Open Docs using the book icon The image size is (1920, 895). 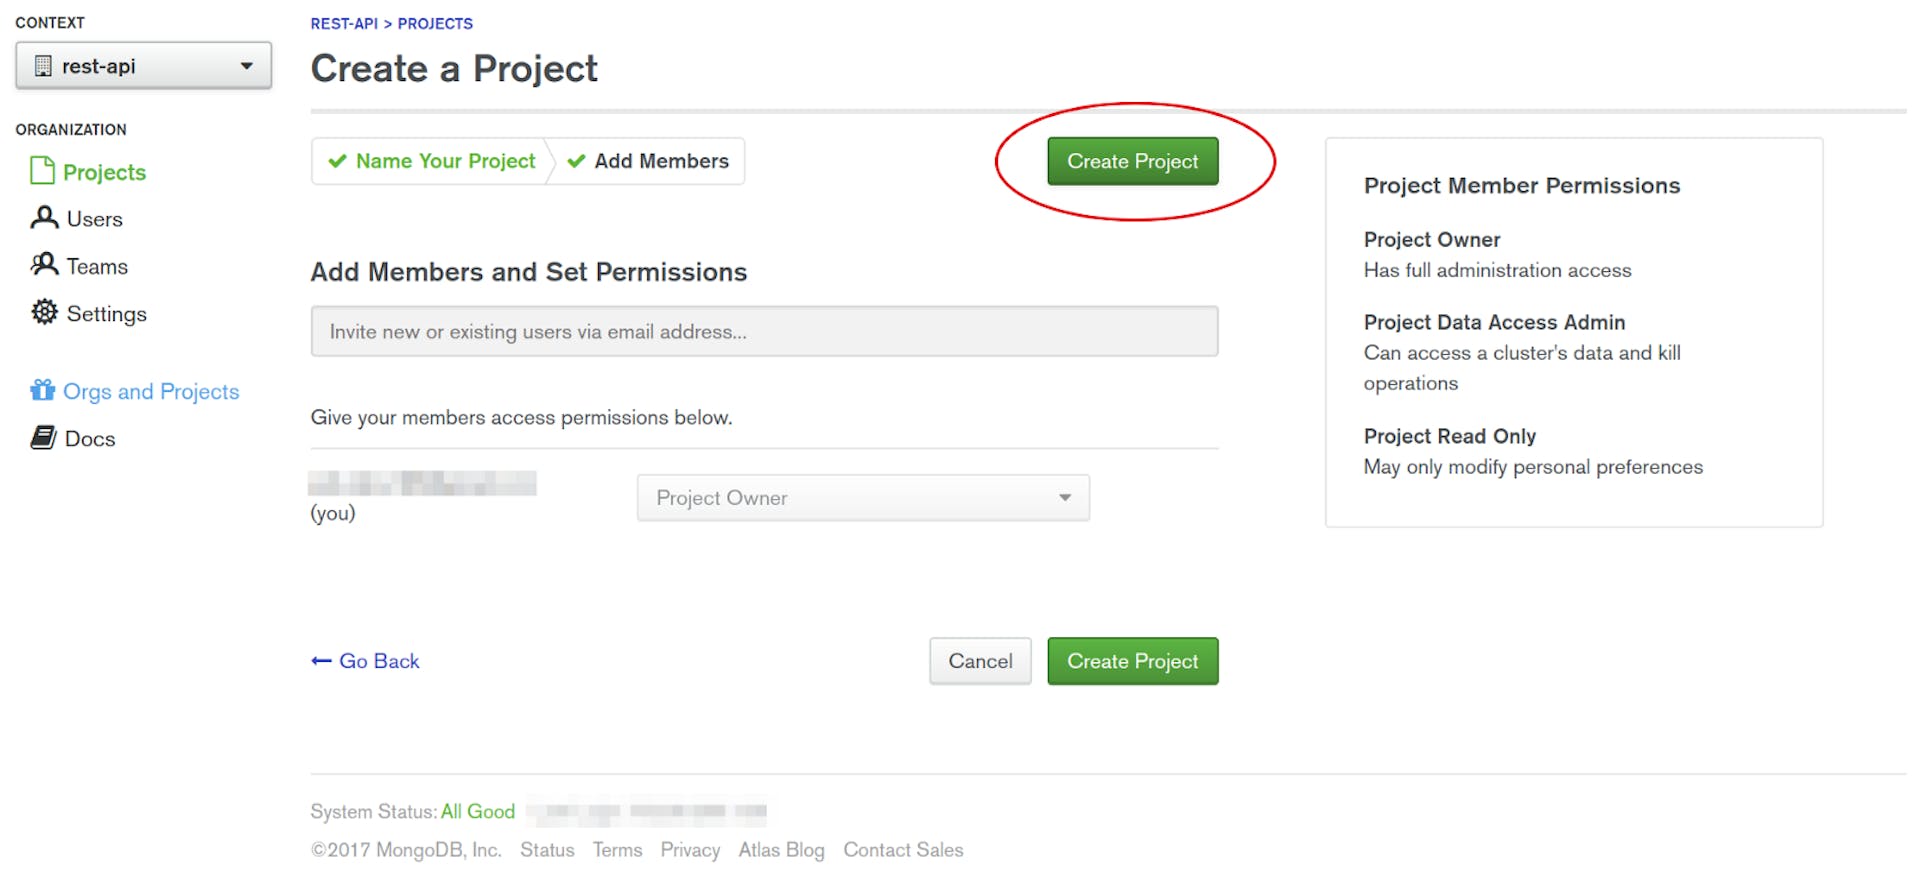[x=42, y=438]
